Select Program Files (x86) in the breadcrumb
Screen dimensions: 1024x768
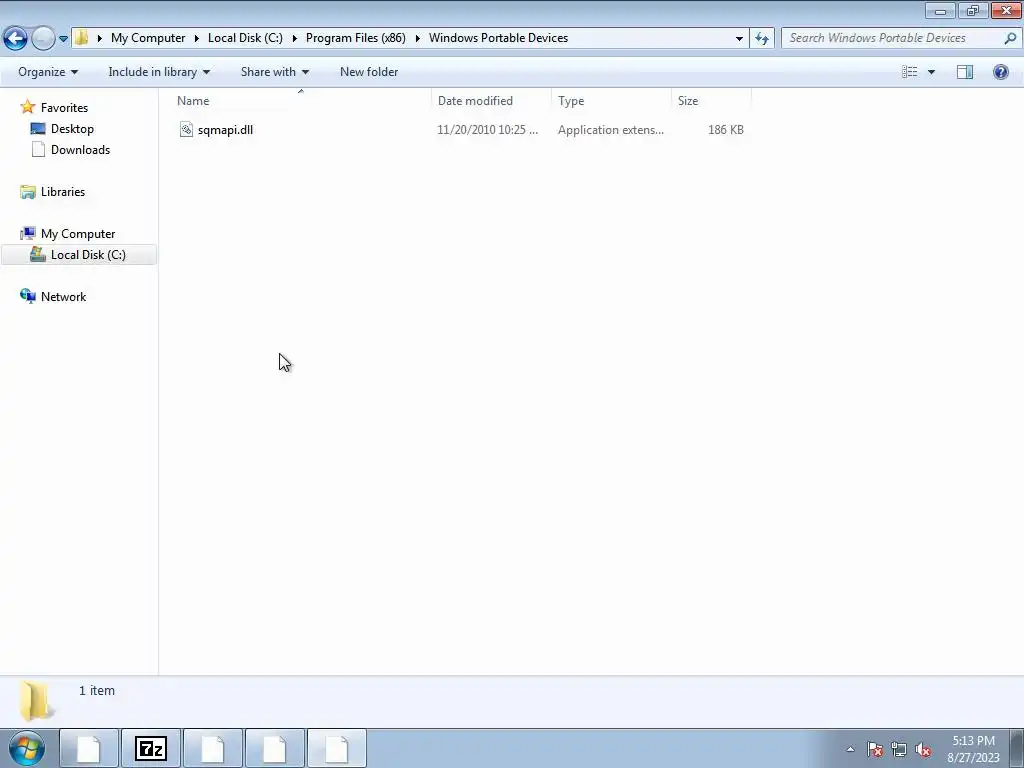point(356,38)
